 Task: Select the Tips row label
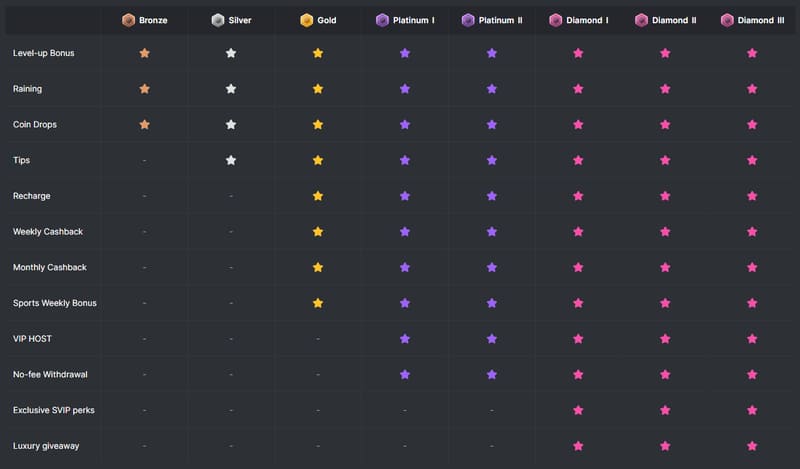pos(21,160)
